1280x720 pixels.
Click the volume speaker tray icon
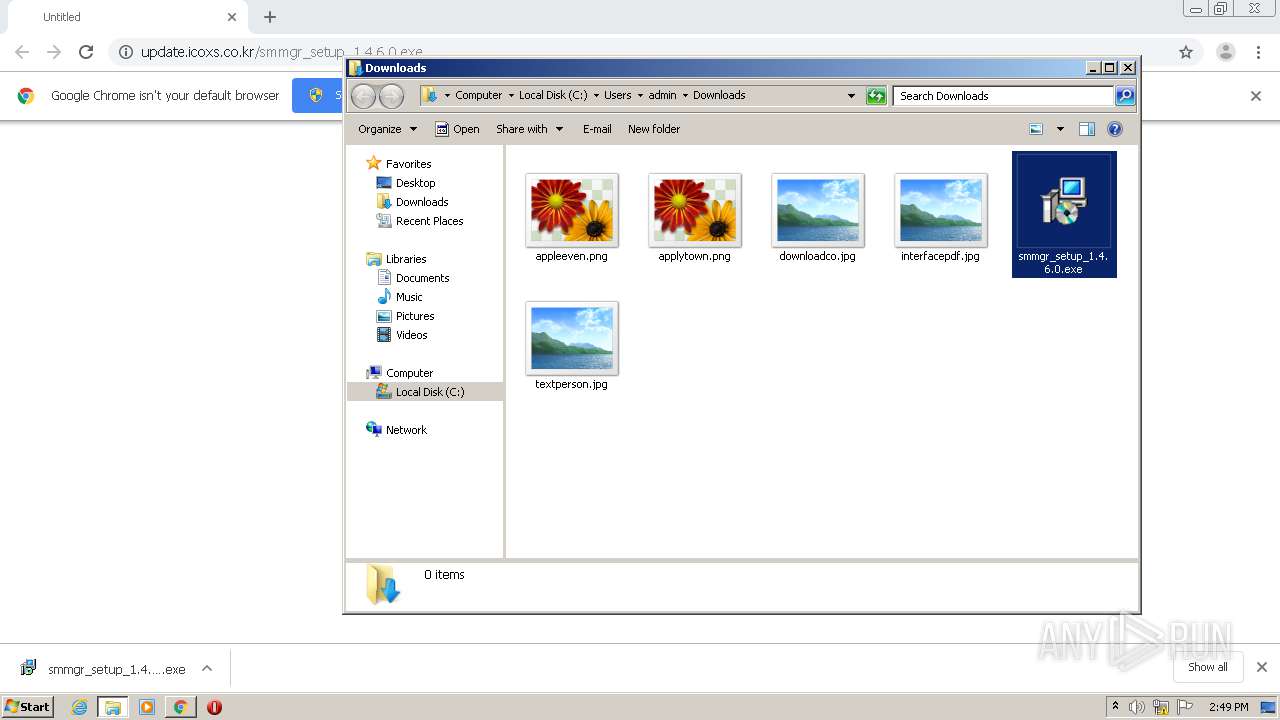[x=1137, y=707]
